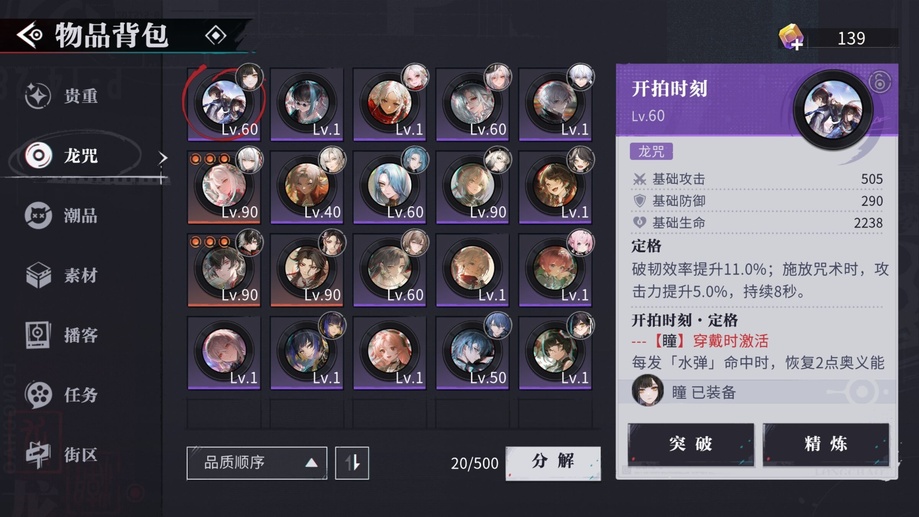Screen dimensions: 919x517
Task: Click the 突破 button
Action: (691, 444)
